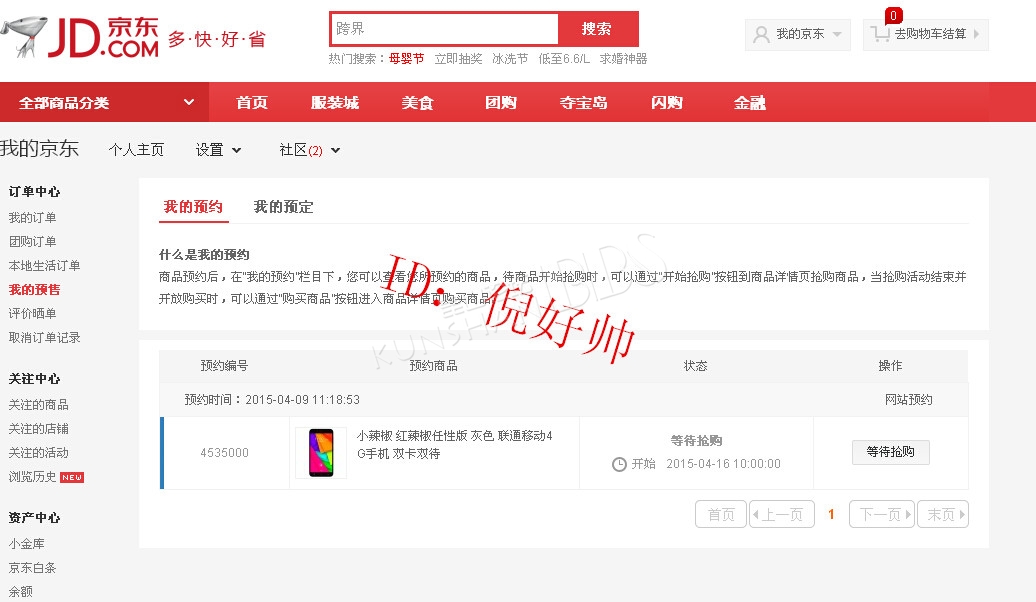
Task: Expand the 全部商品分类 category menu
Action: tap(104, 102)
